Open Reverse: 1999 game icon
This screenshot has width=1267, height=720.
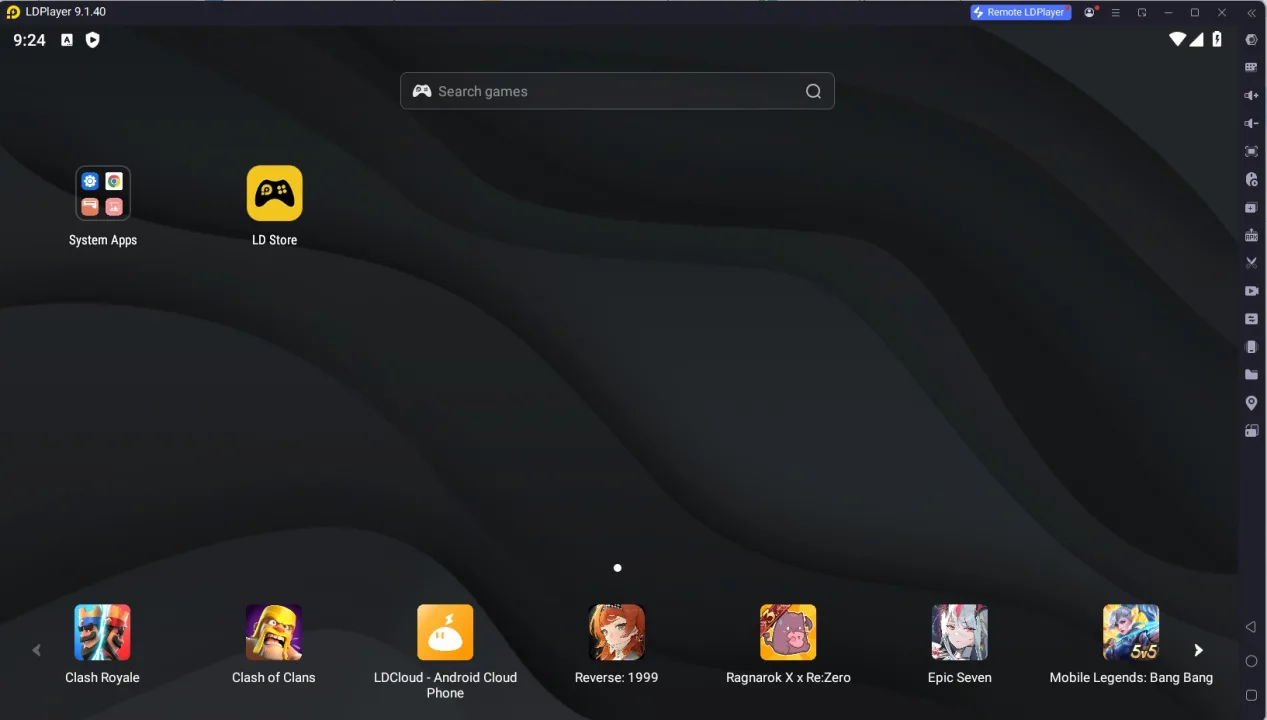[617, 632]
